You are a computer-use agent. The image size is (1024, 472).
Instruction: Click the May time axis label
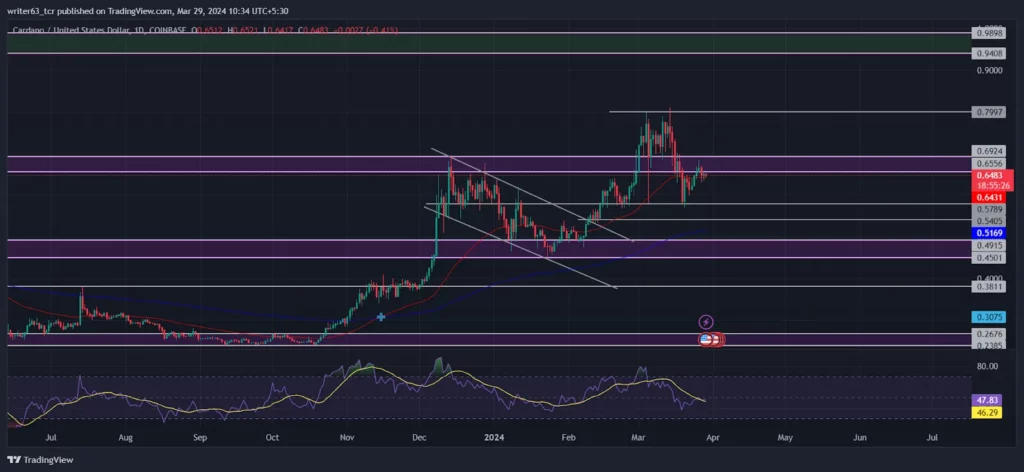click(786, 437)
